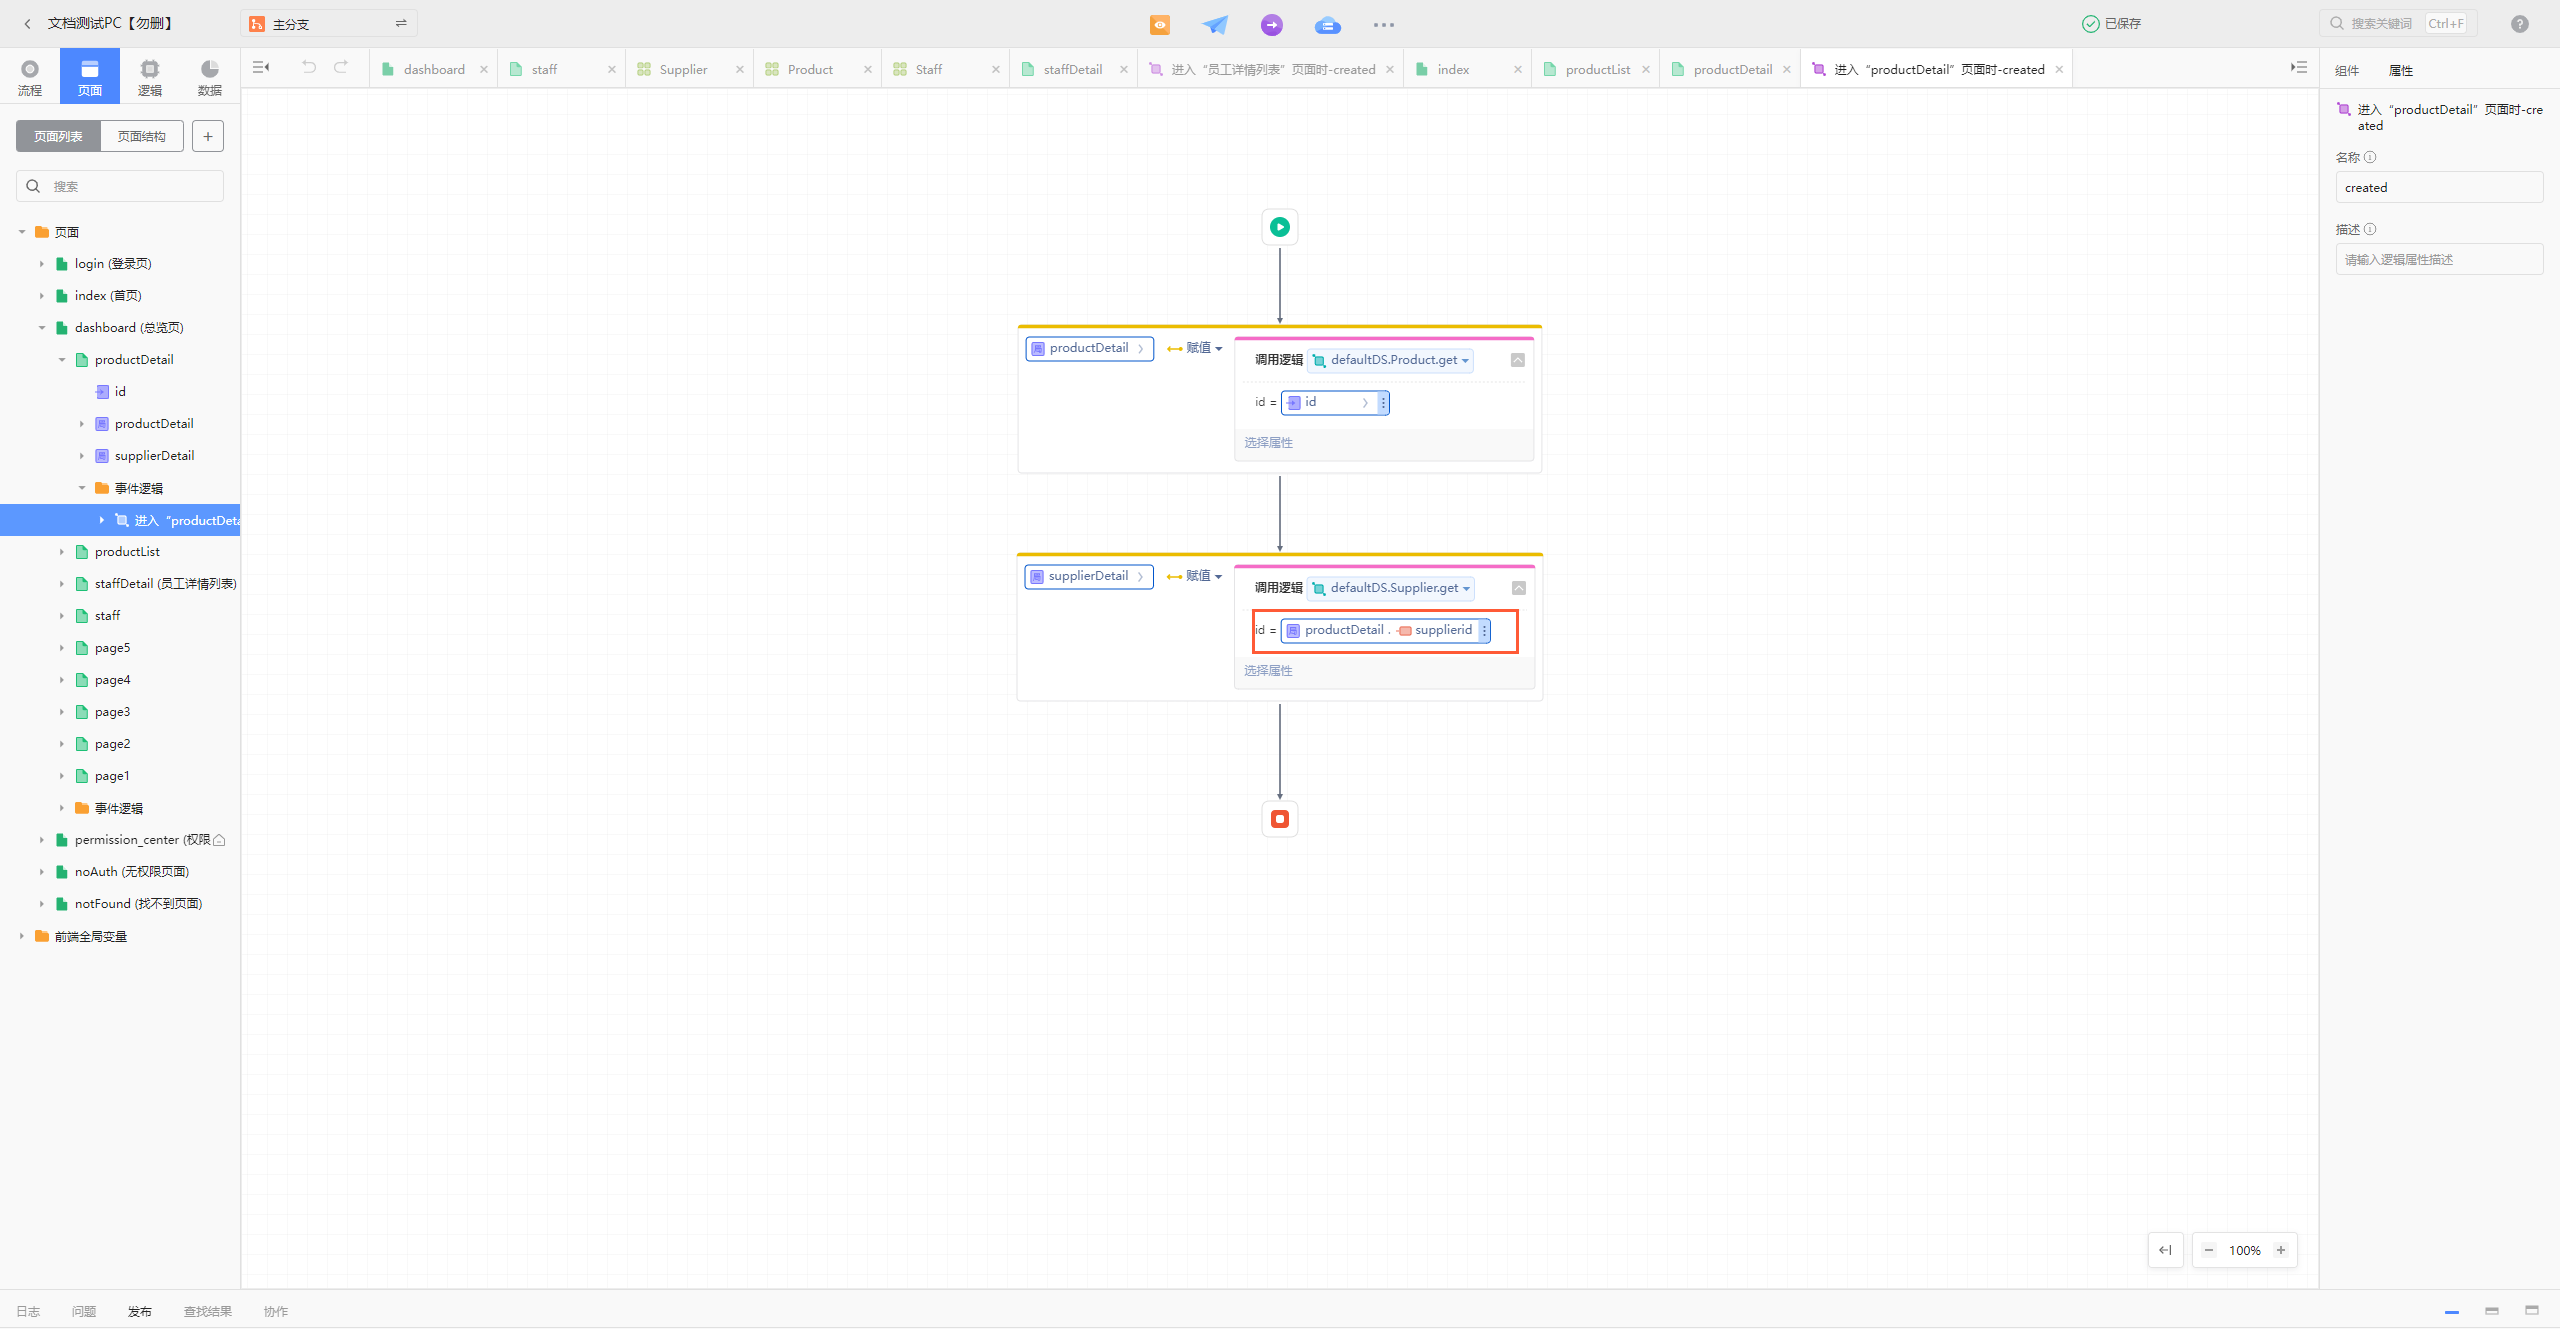Viewport: 2560px width, 1329px height.
Task: Open the 属性 properties tab
Action: pyautogui.click(x=2401, y=70)
